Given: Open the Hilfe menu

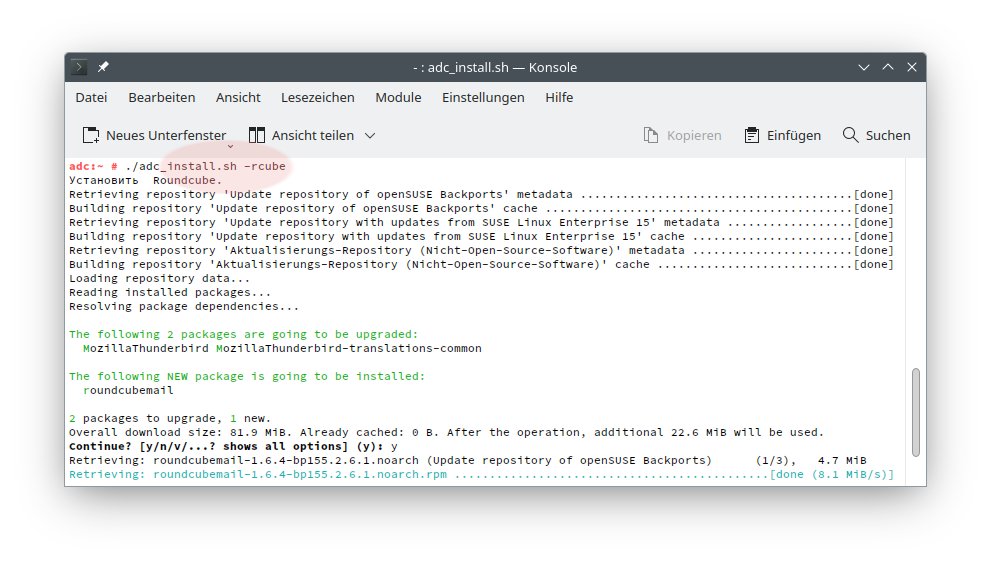Looking at the screenshot, I should tap(559, 97).
